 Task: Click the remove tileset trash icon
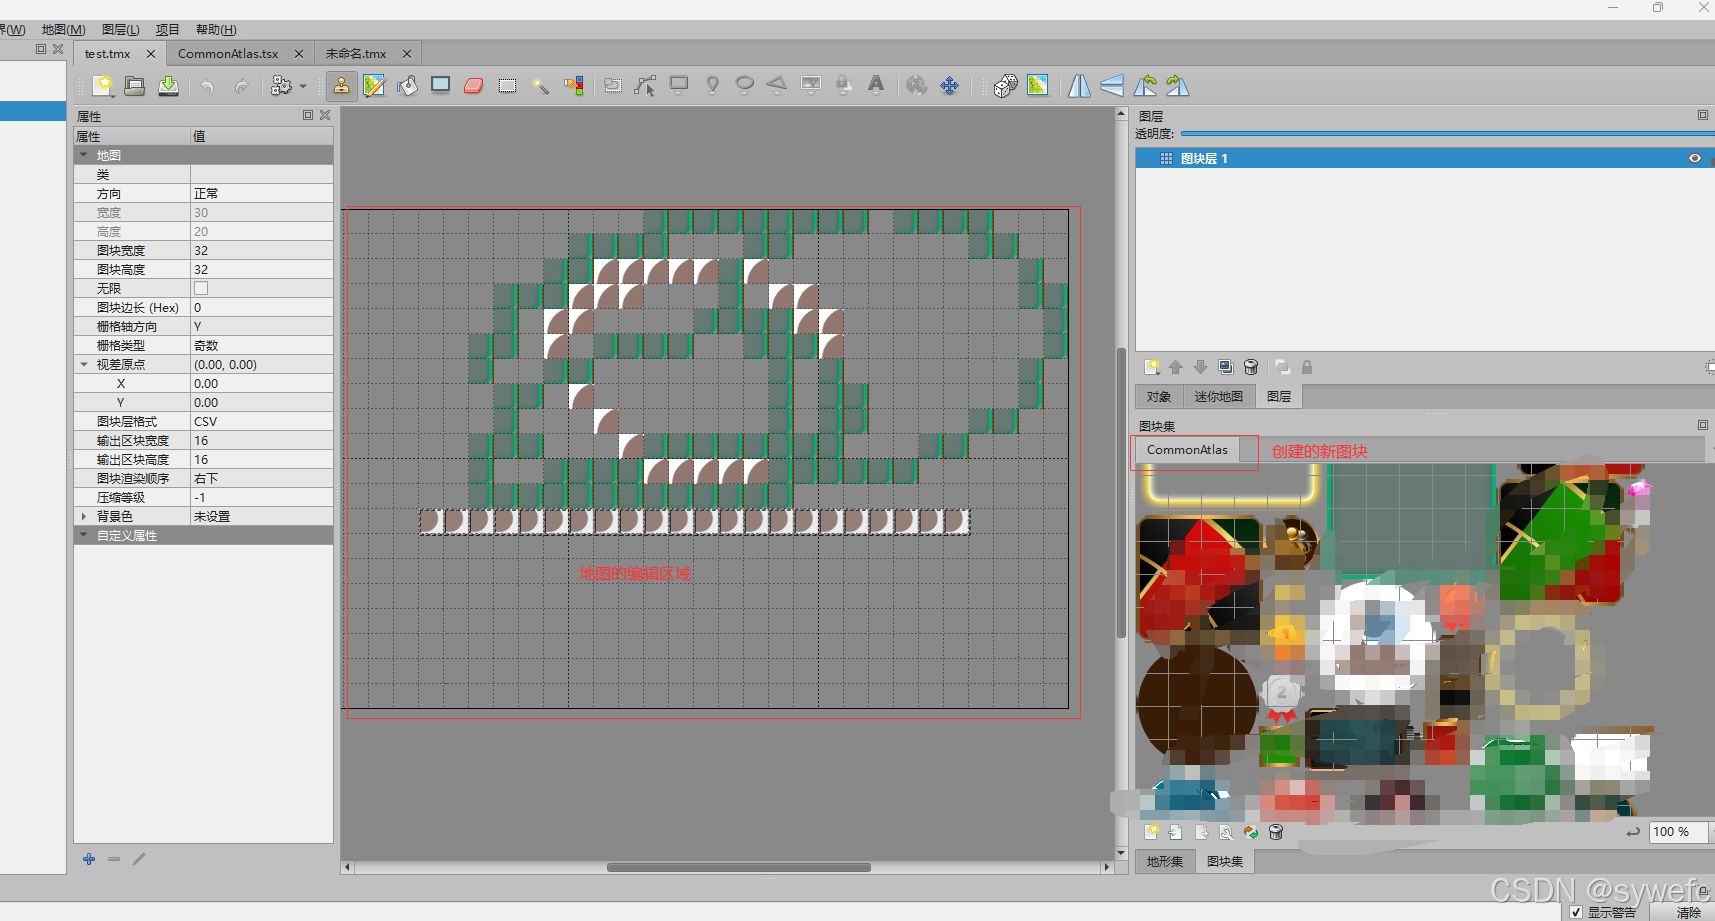point(1276,832)
